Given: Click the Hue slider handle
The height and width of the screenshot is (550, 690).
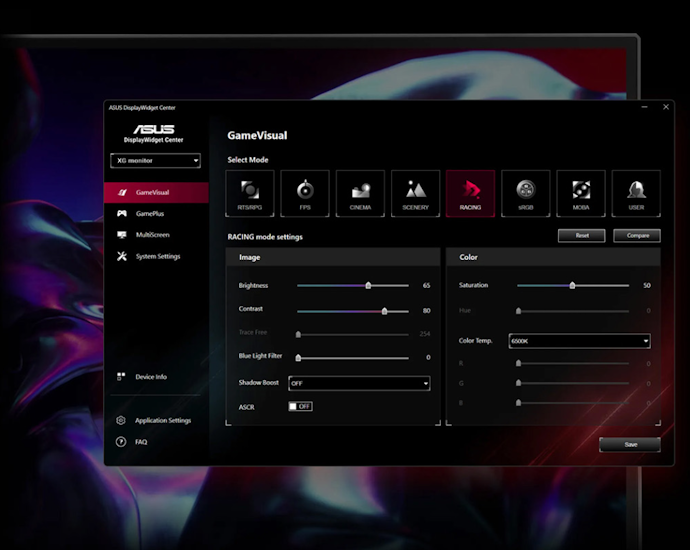Looking at the screenshot, I should tap(518, 311).
